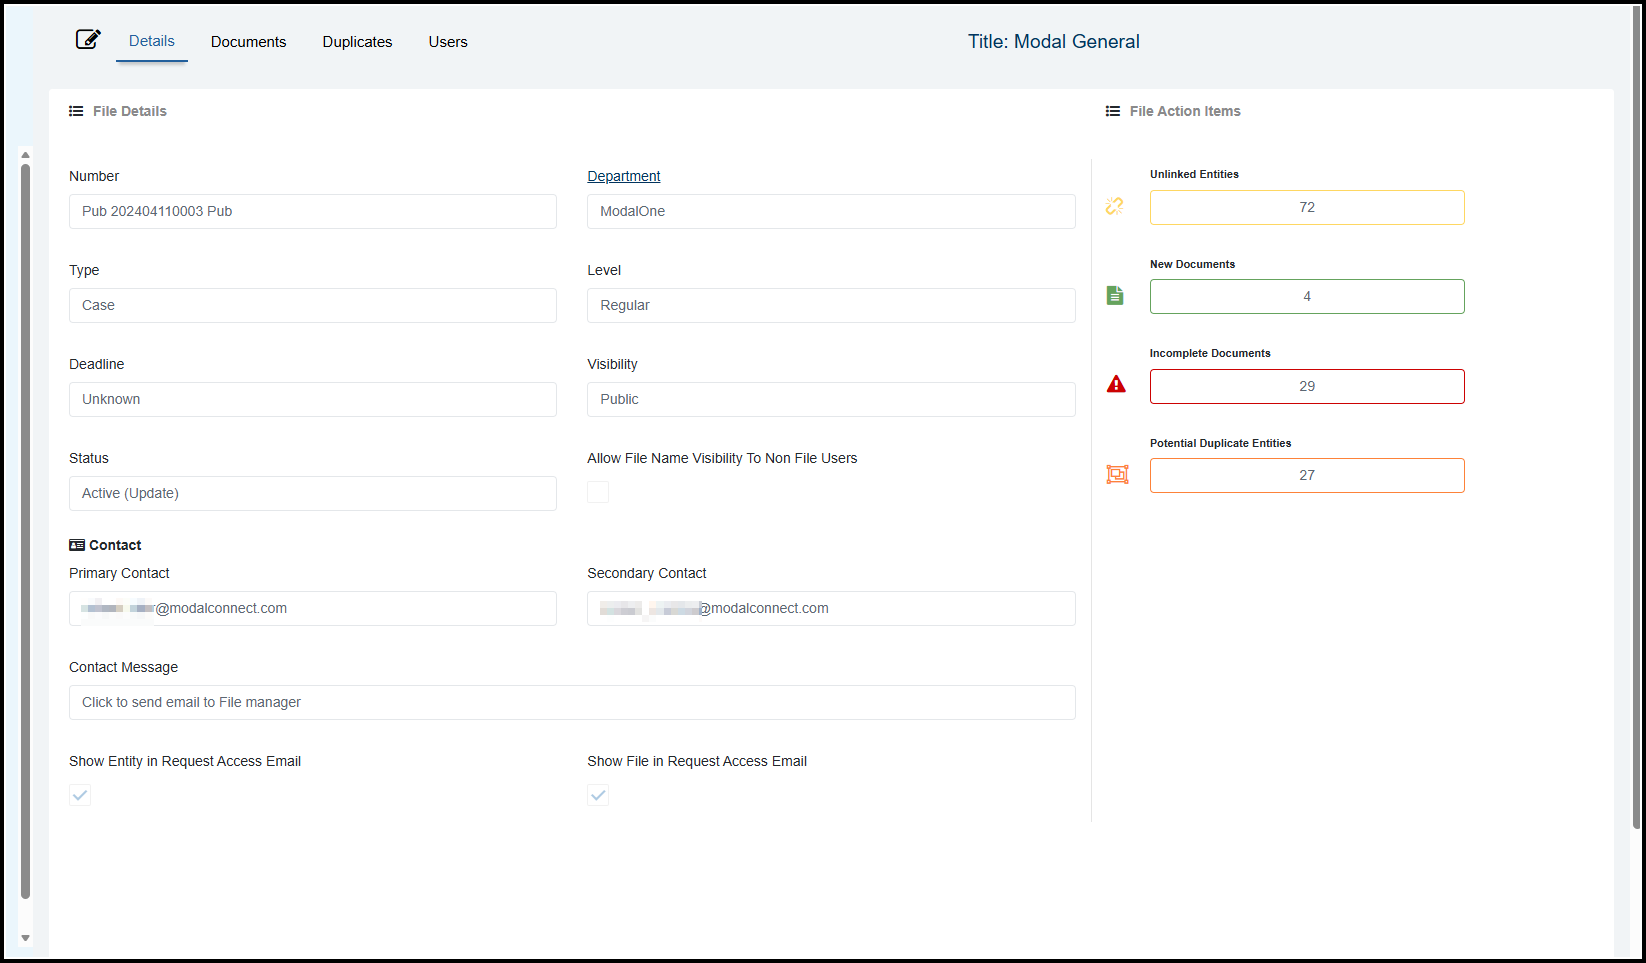Viewport: 1646px width, 963px height.
Task: Click the Potential Duplicate Entities icon
Action: (1117, 475)
